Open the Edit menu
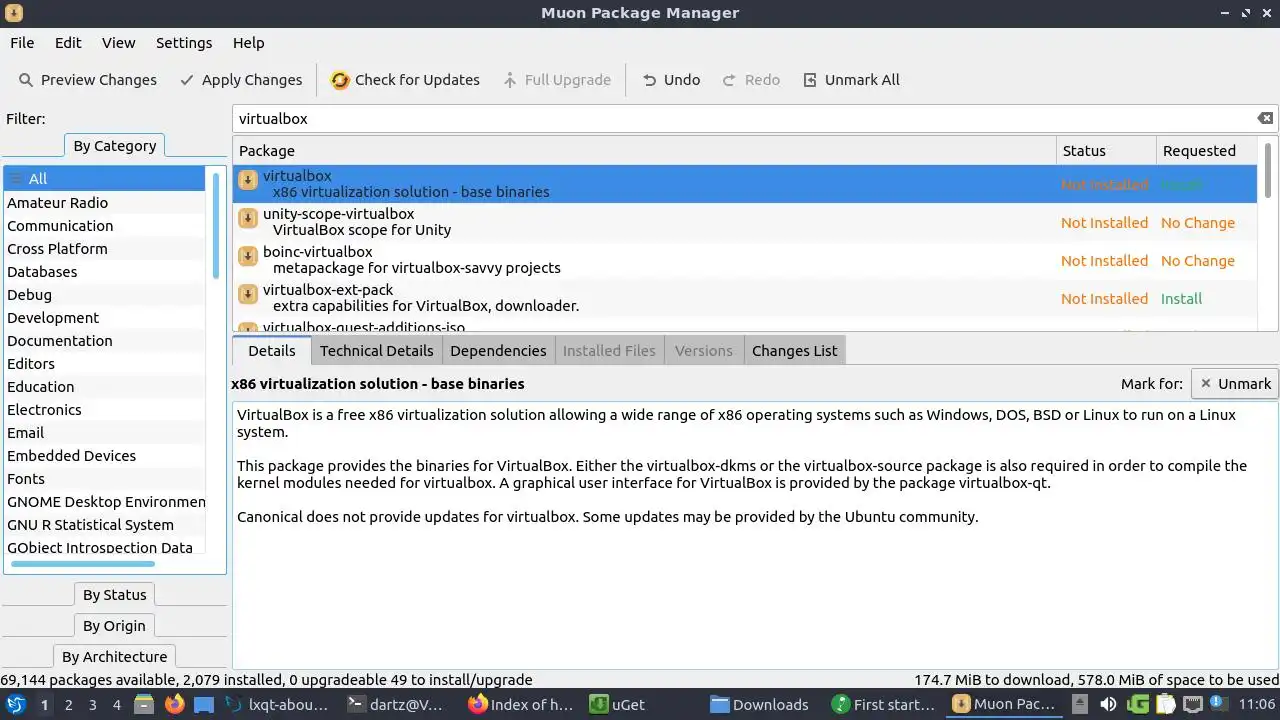 [x=68, y=43]
